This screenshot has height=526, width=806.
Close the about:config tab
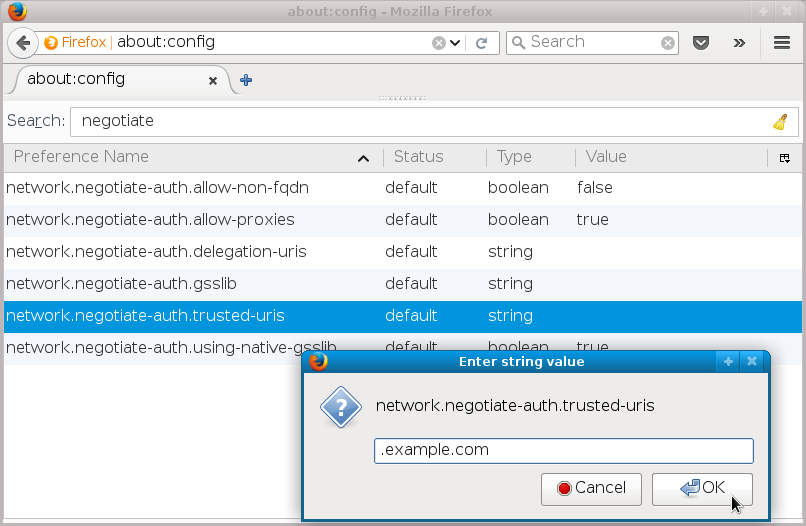point(213,81)
